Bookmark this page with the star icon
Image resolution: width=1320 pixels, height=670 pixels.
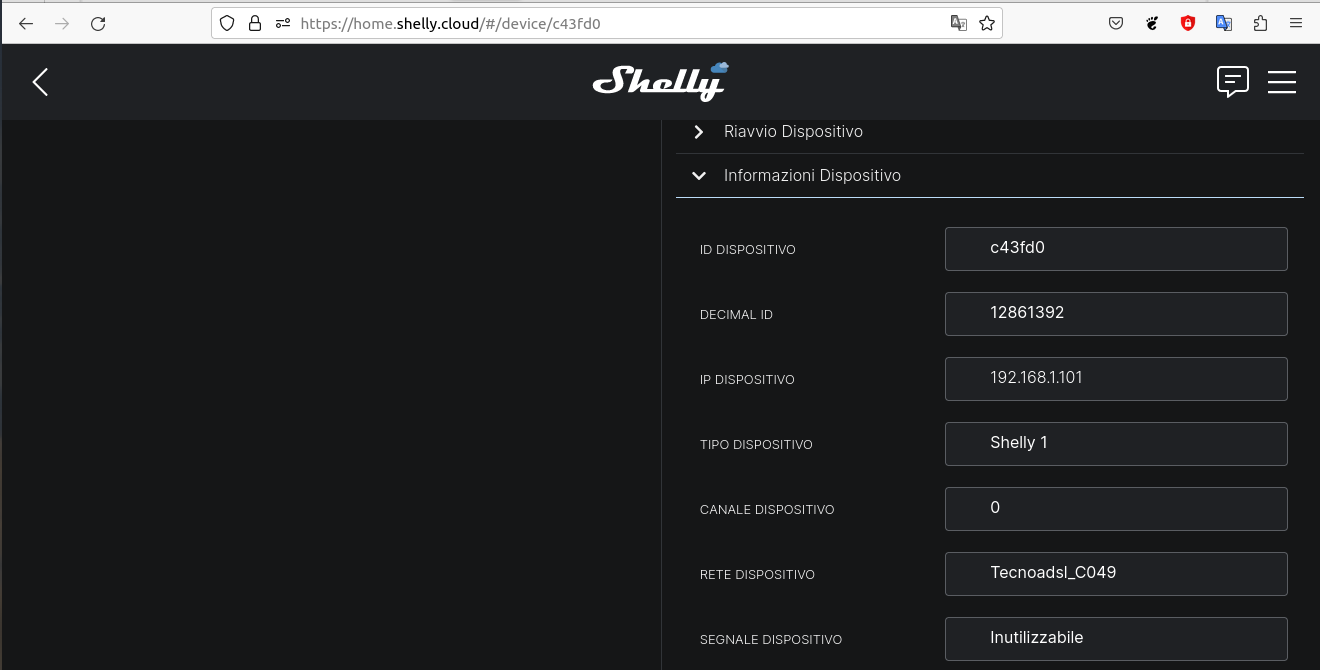(987, 23)
